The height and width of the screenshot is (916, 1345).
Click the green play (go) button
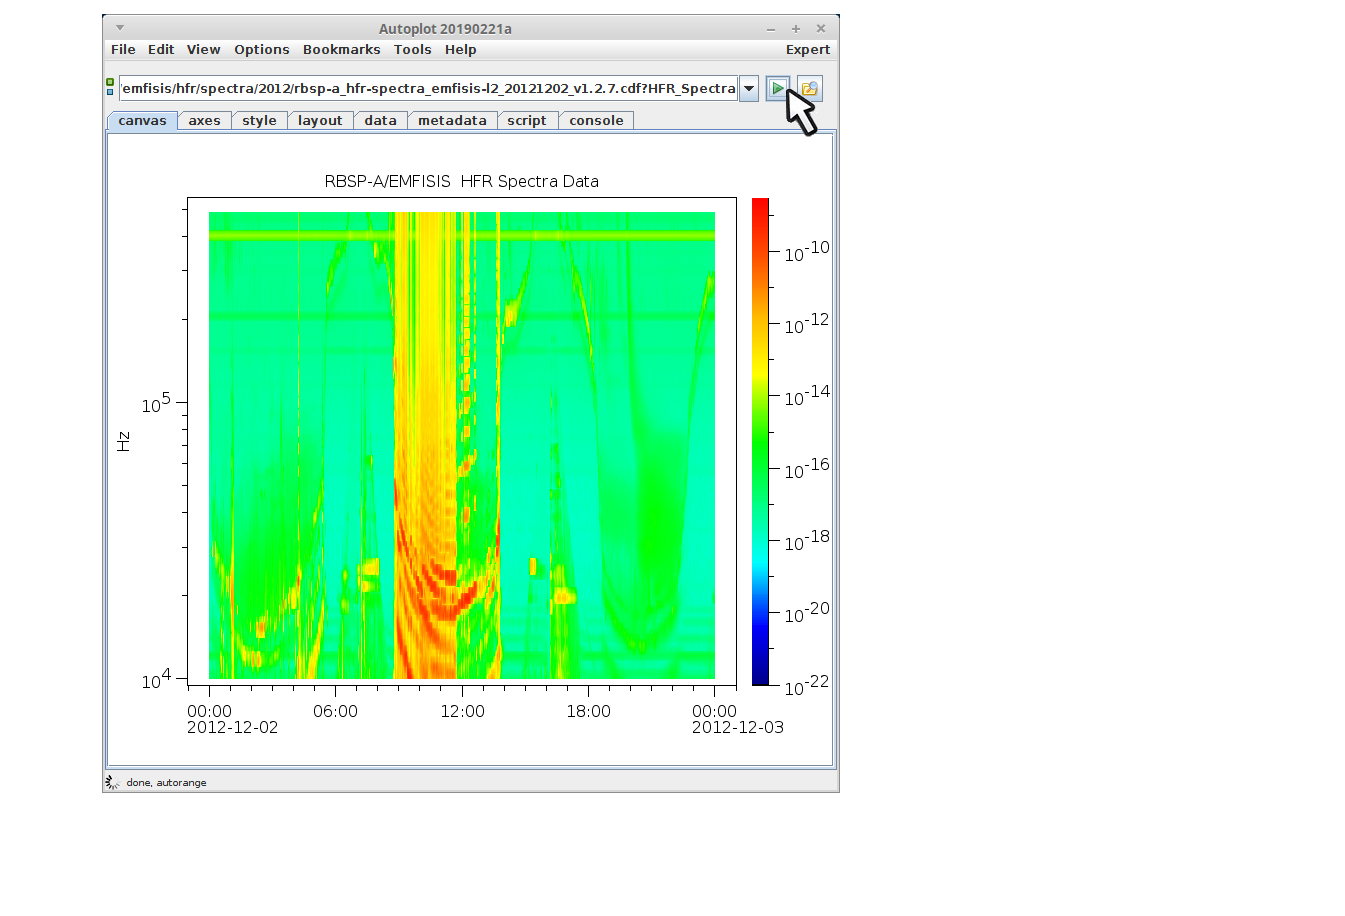click(x=777, y=89)
